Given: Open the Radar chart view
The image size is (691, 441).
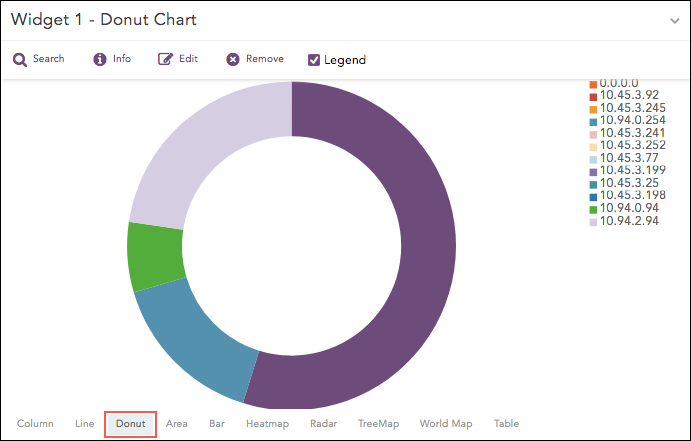Looking at the screenshot, I should click(x=324, y=424).
